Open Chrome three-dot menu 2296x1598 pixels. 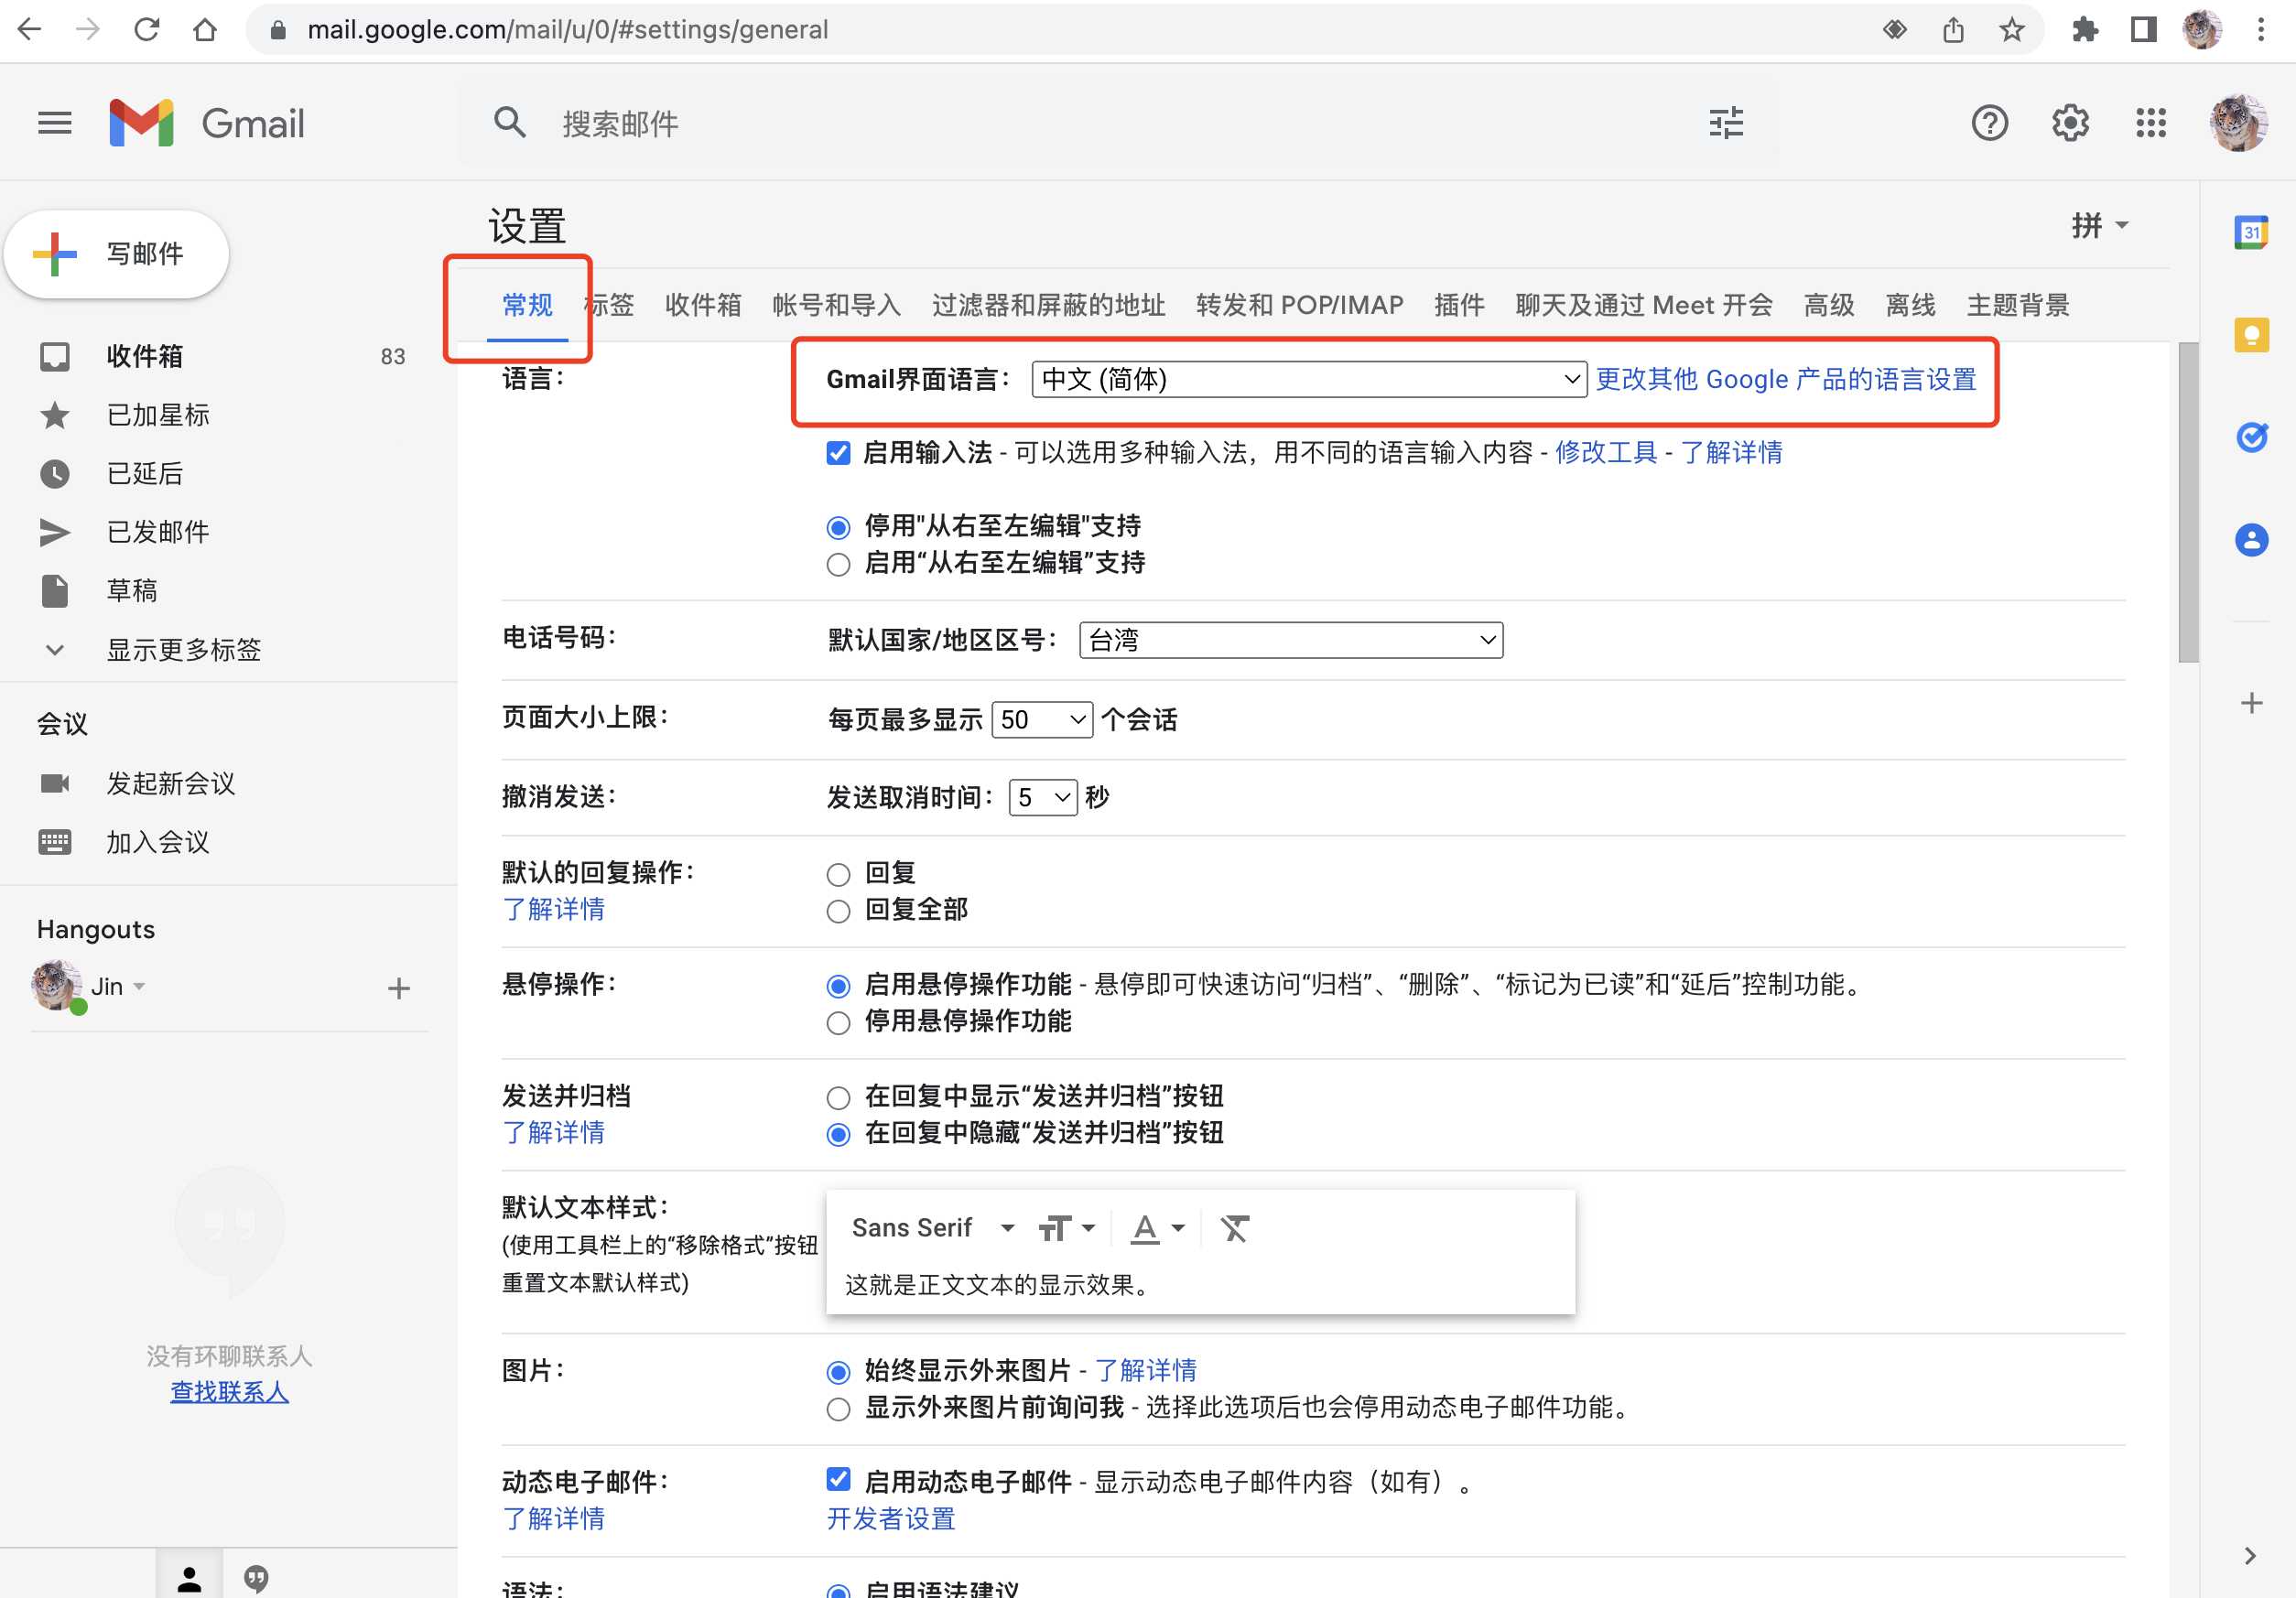point(2261,30)
